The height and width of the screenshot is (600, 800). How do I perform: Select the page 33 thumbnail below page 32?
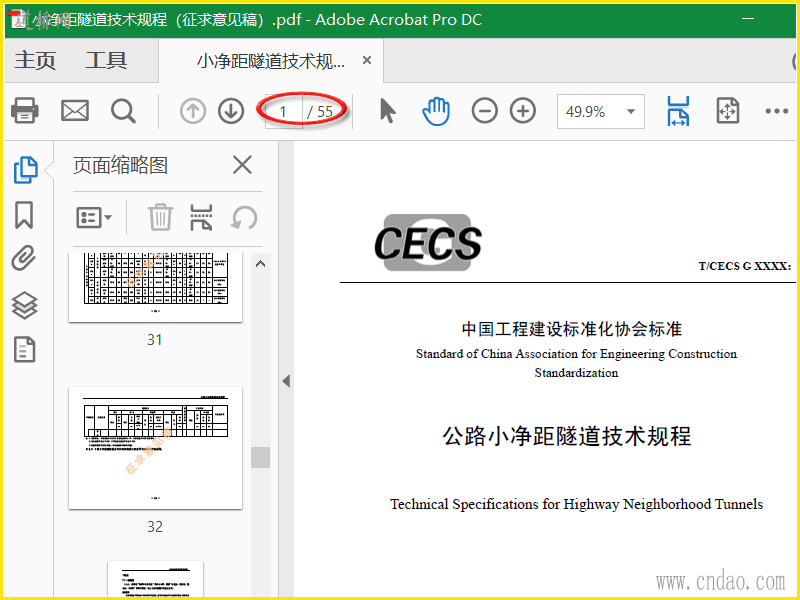(x=156, y=579)
